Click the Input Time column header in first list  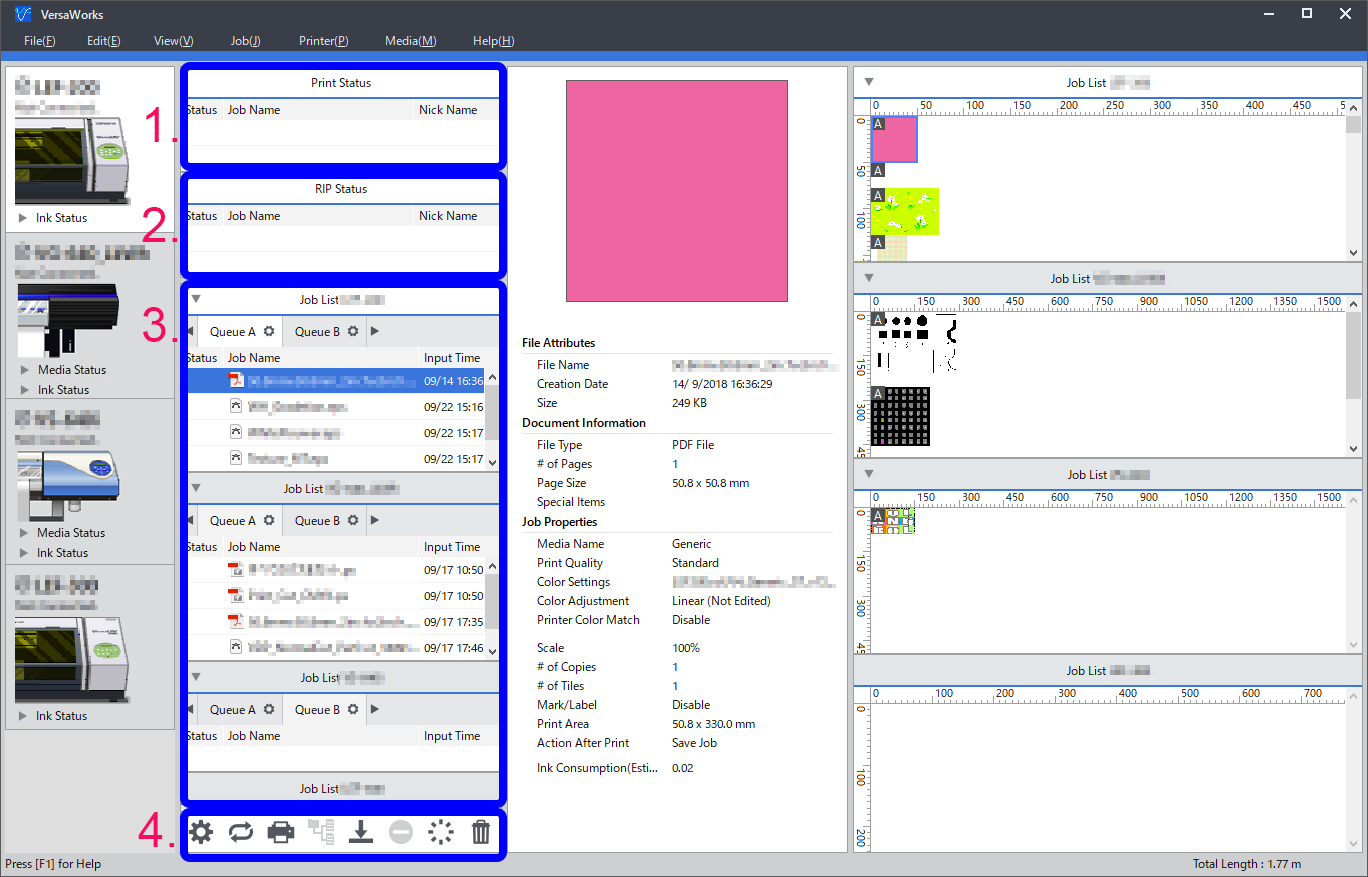point(451,358)
